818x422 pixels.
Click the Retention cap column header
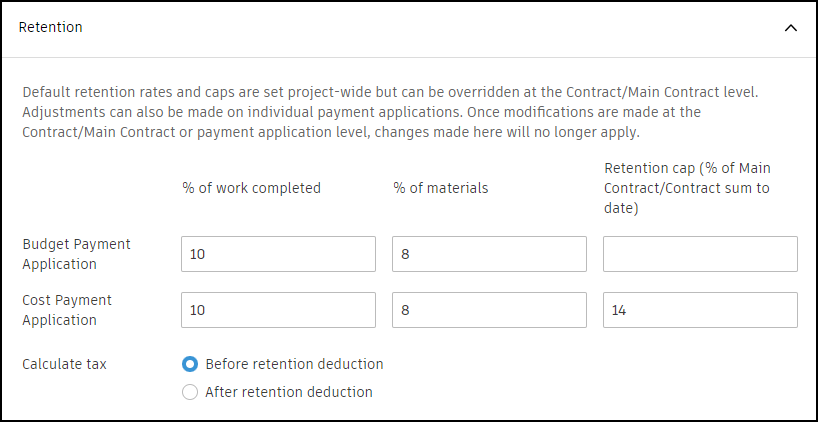686,188
